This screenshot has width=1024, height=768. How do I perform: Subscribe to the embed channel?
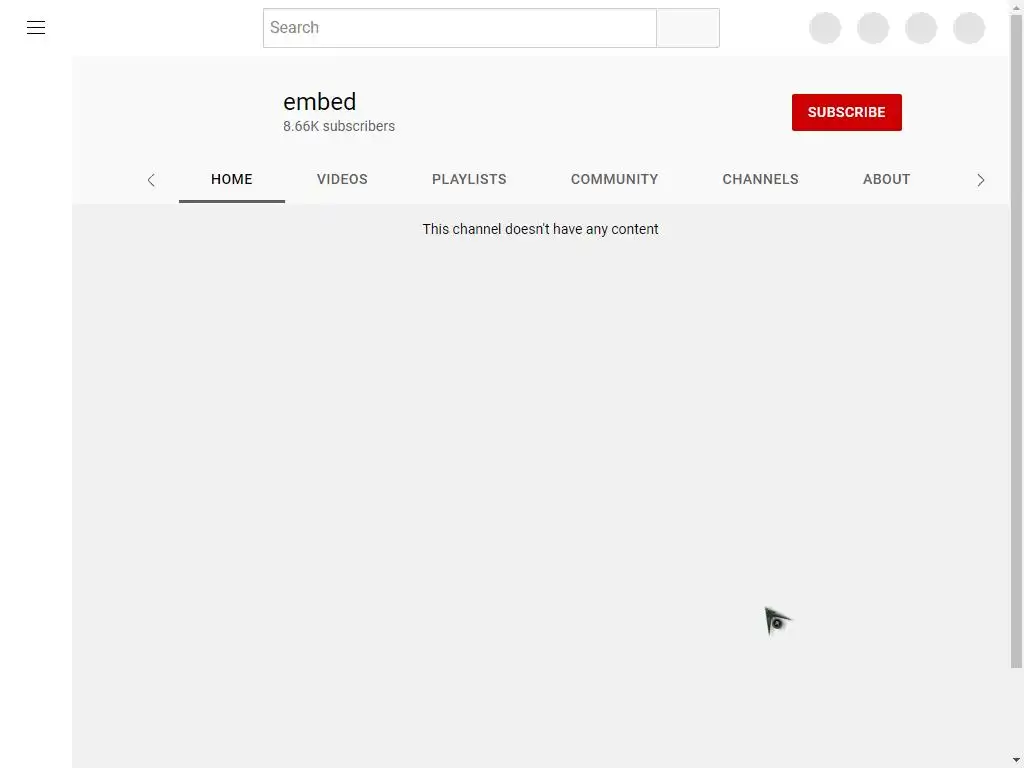(x=846, y=112)
